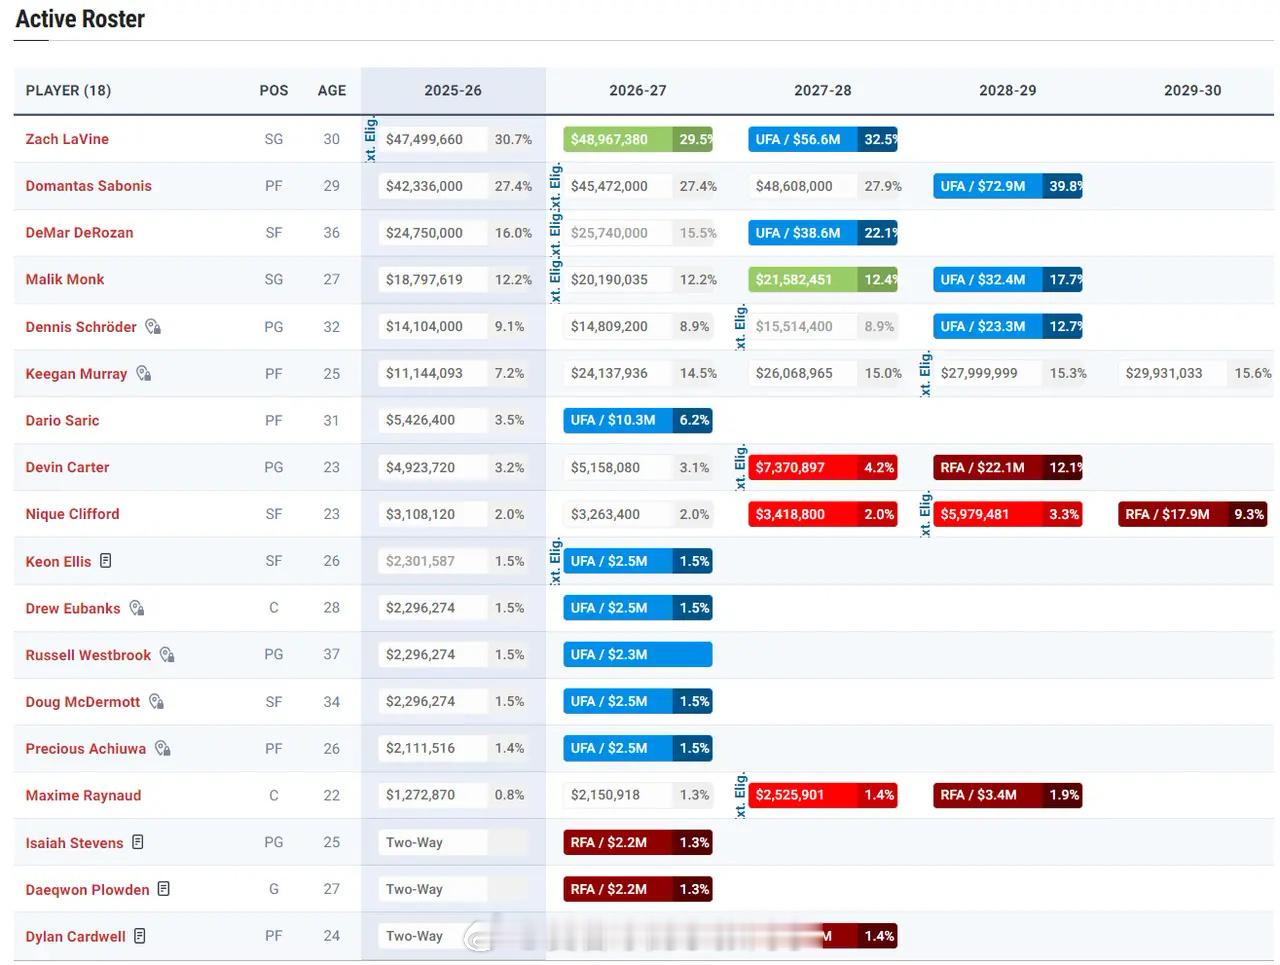Select the 2025-26 season column header
Viewport: 1280px width, 965px height.
point(453,90)
